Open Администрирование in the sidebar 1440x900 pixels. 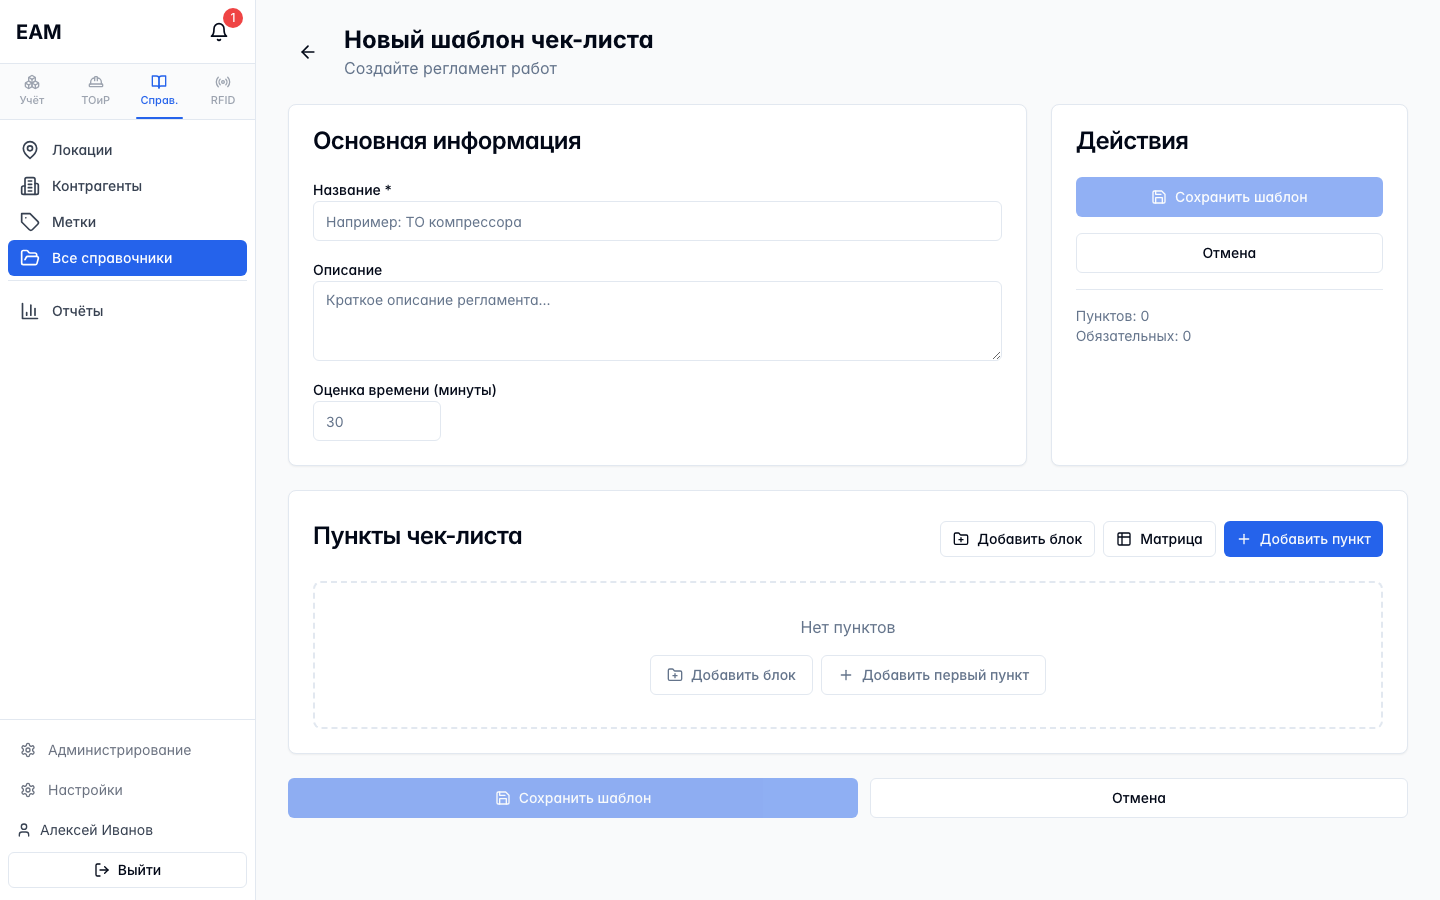(x=127, y=750)
